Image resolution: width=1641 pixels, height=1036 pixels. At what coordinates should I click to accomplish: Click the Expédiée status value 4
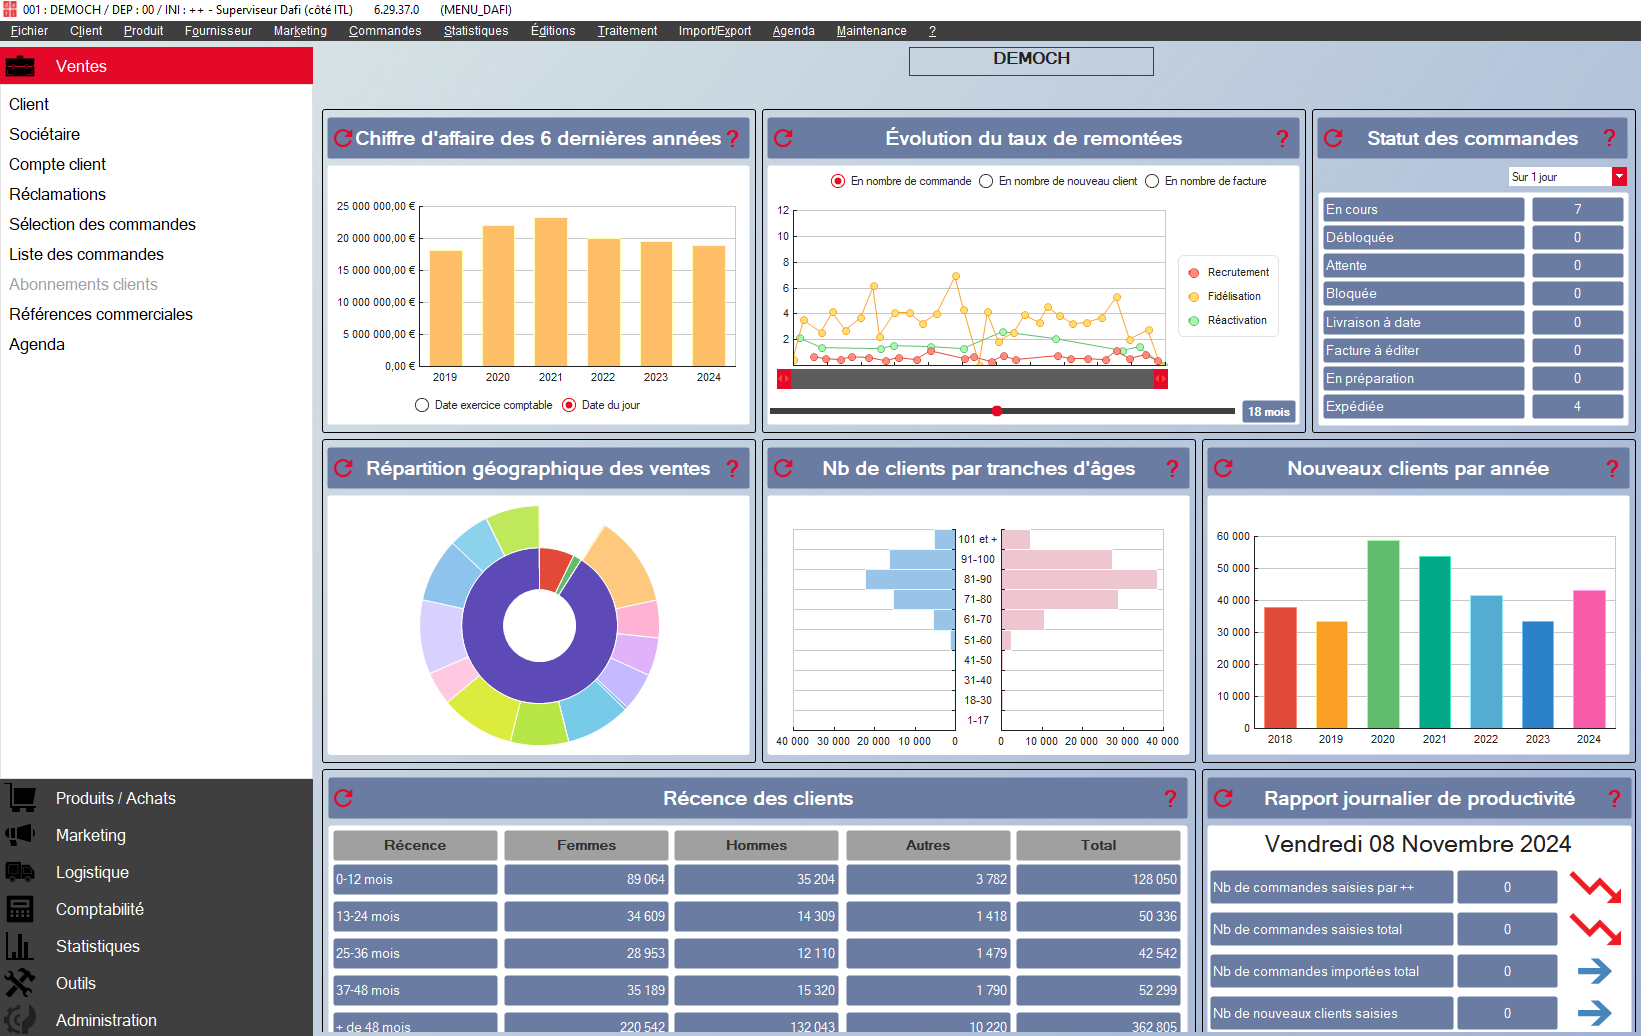[1577, 407]
